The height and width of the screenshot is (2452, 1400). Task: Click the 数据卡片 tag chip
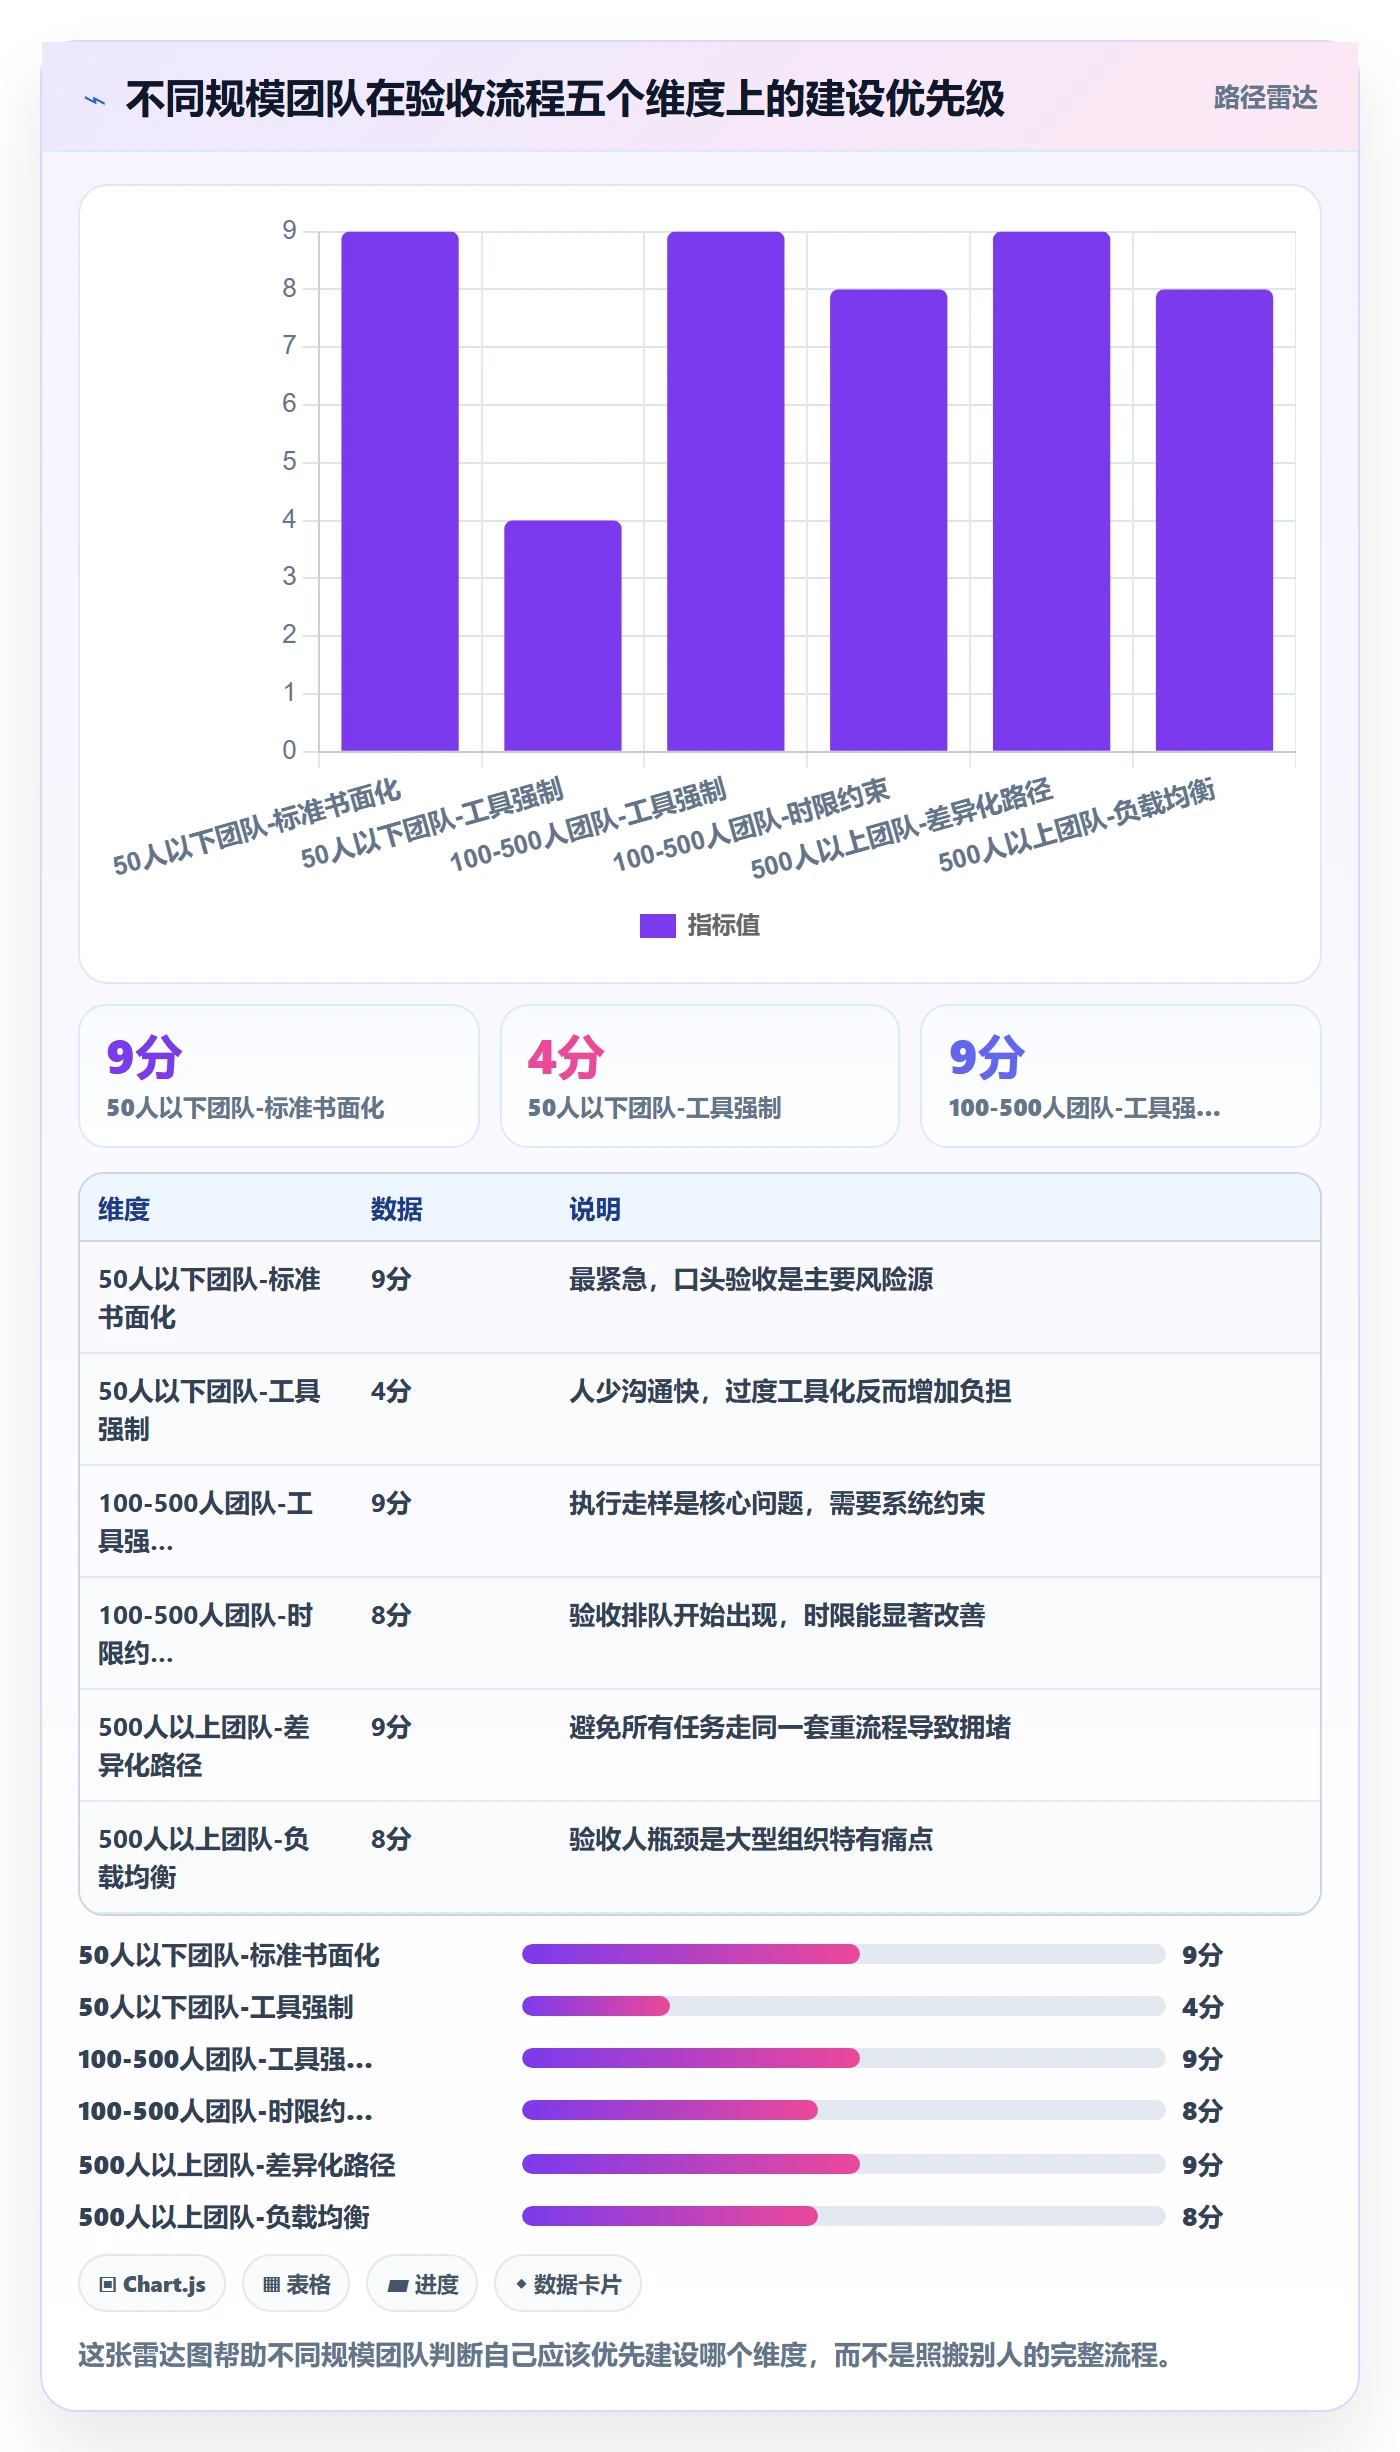(x=568, y=2284)
